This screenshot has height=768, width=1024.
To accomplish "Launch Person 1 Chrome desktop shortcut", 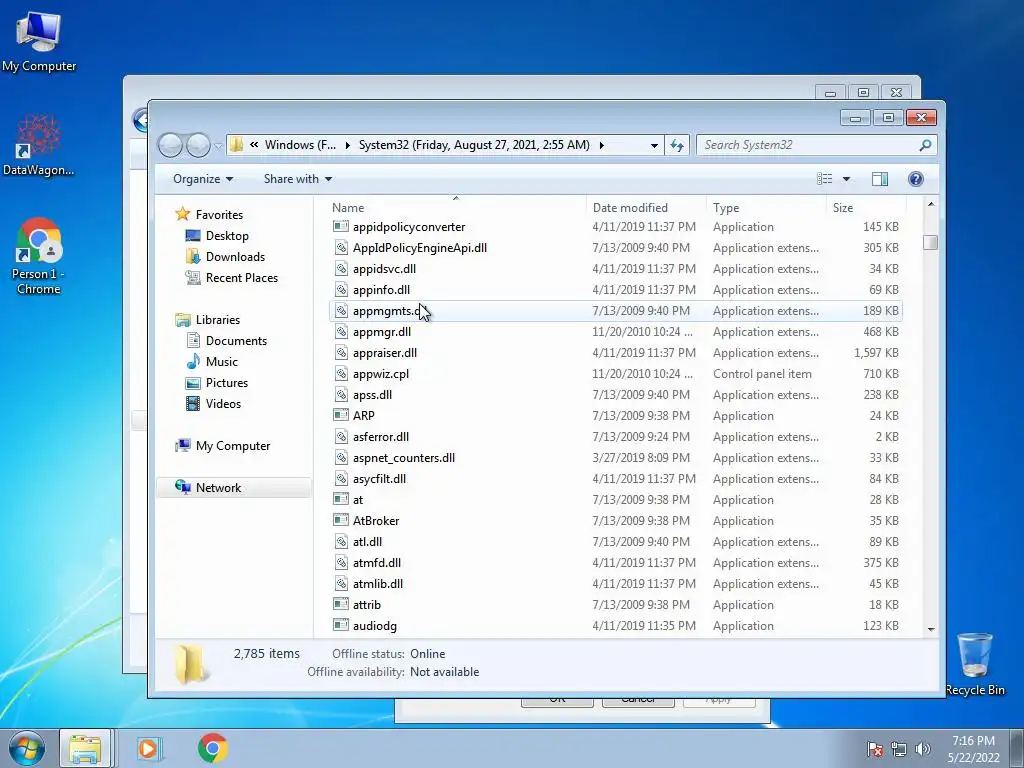I will 39,256.
